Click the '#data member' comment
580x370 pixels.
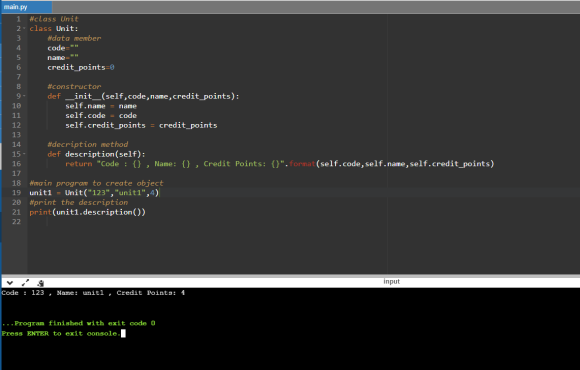[74, 38]
